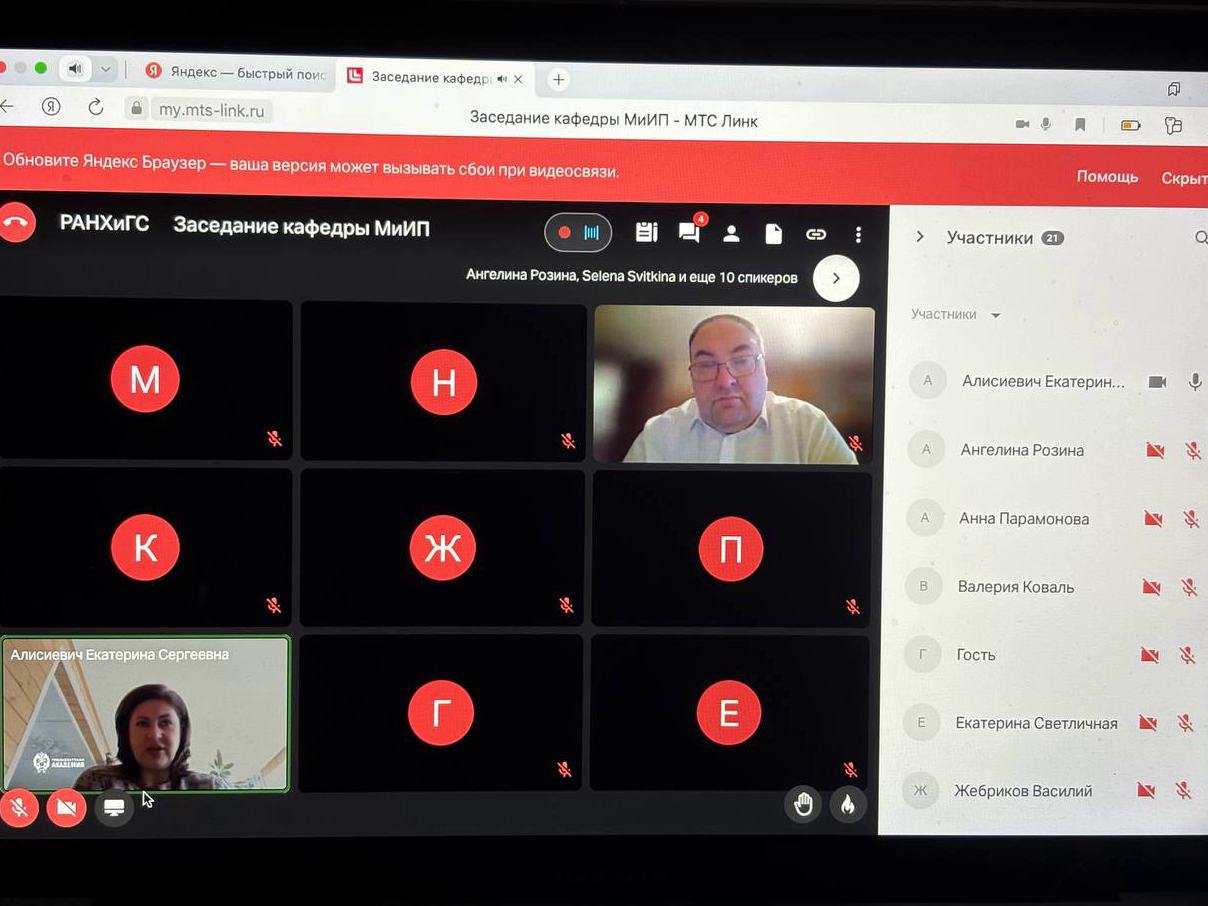Toggle the recording indicator button
Screen dimensions: 1208x906
[578, 233]
